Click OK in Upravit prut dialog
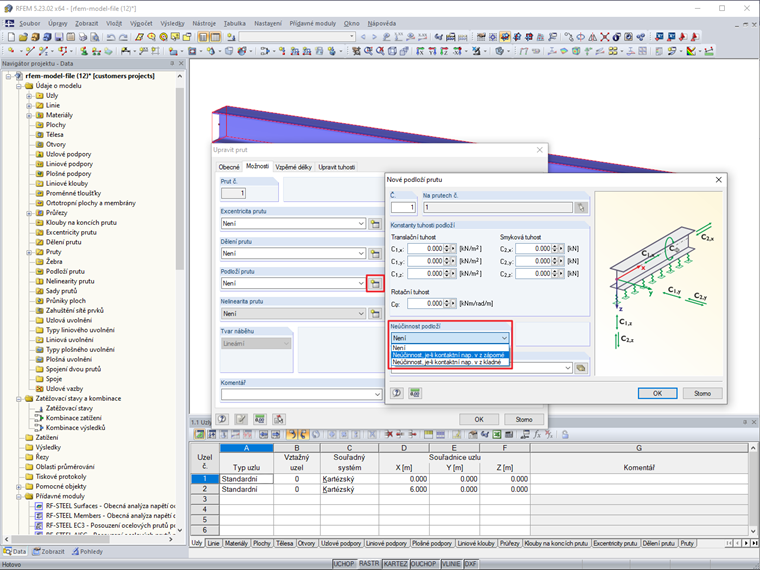The width and height of the screenshot is (760, 570). pos(479,419)
